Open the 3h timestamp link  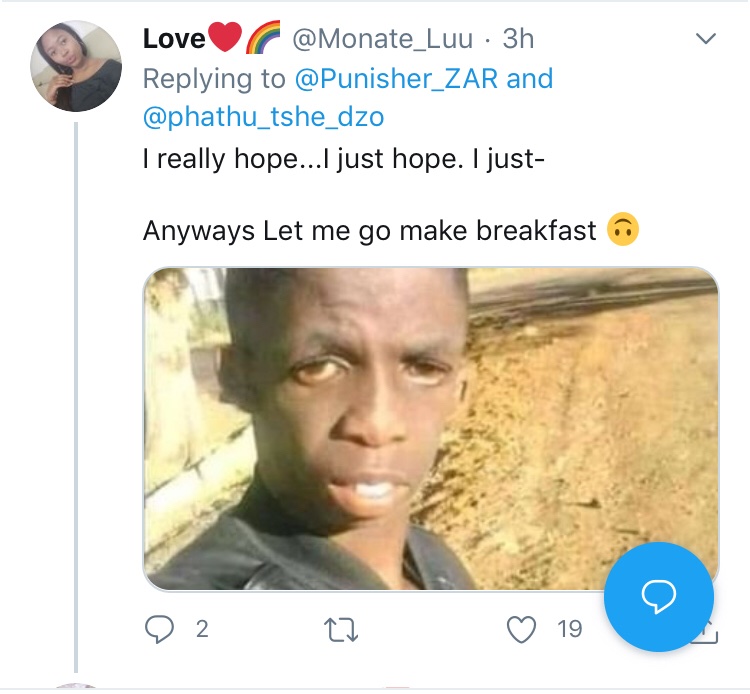pyautogui.click(x=518, y=39)
